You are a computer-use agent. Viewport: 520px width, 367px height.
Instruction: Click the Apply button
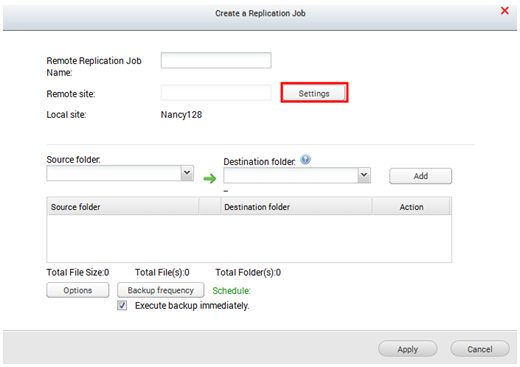pyautogui.click(x=408, y=349)
